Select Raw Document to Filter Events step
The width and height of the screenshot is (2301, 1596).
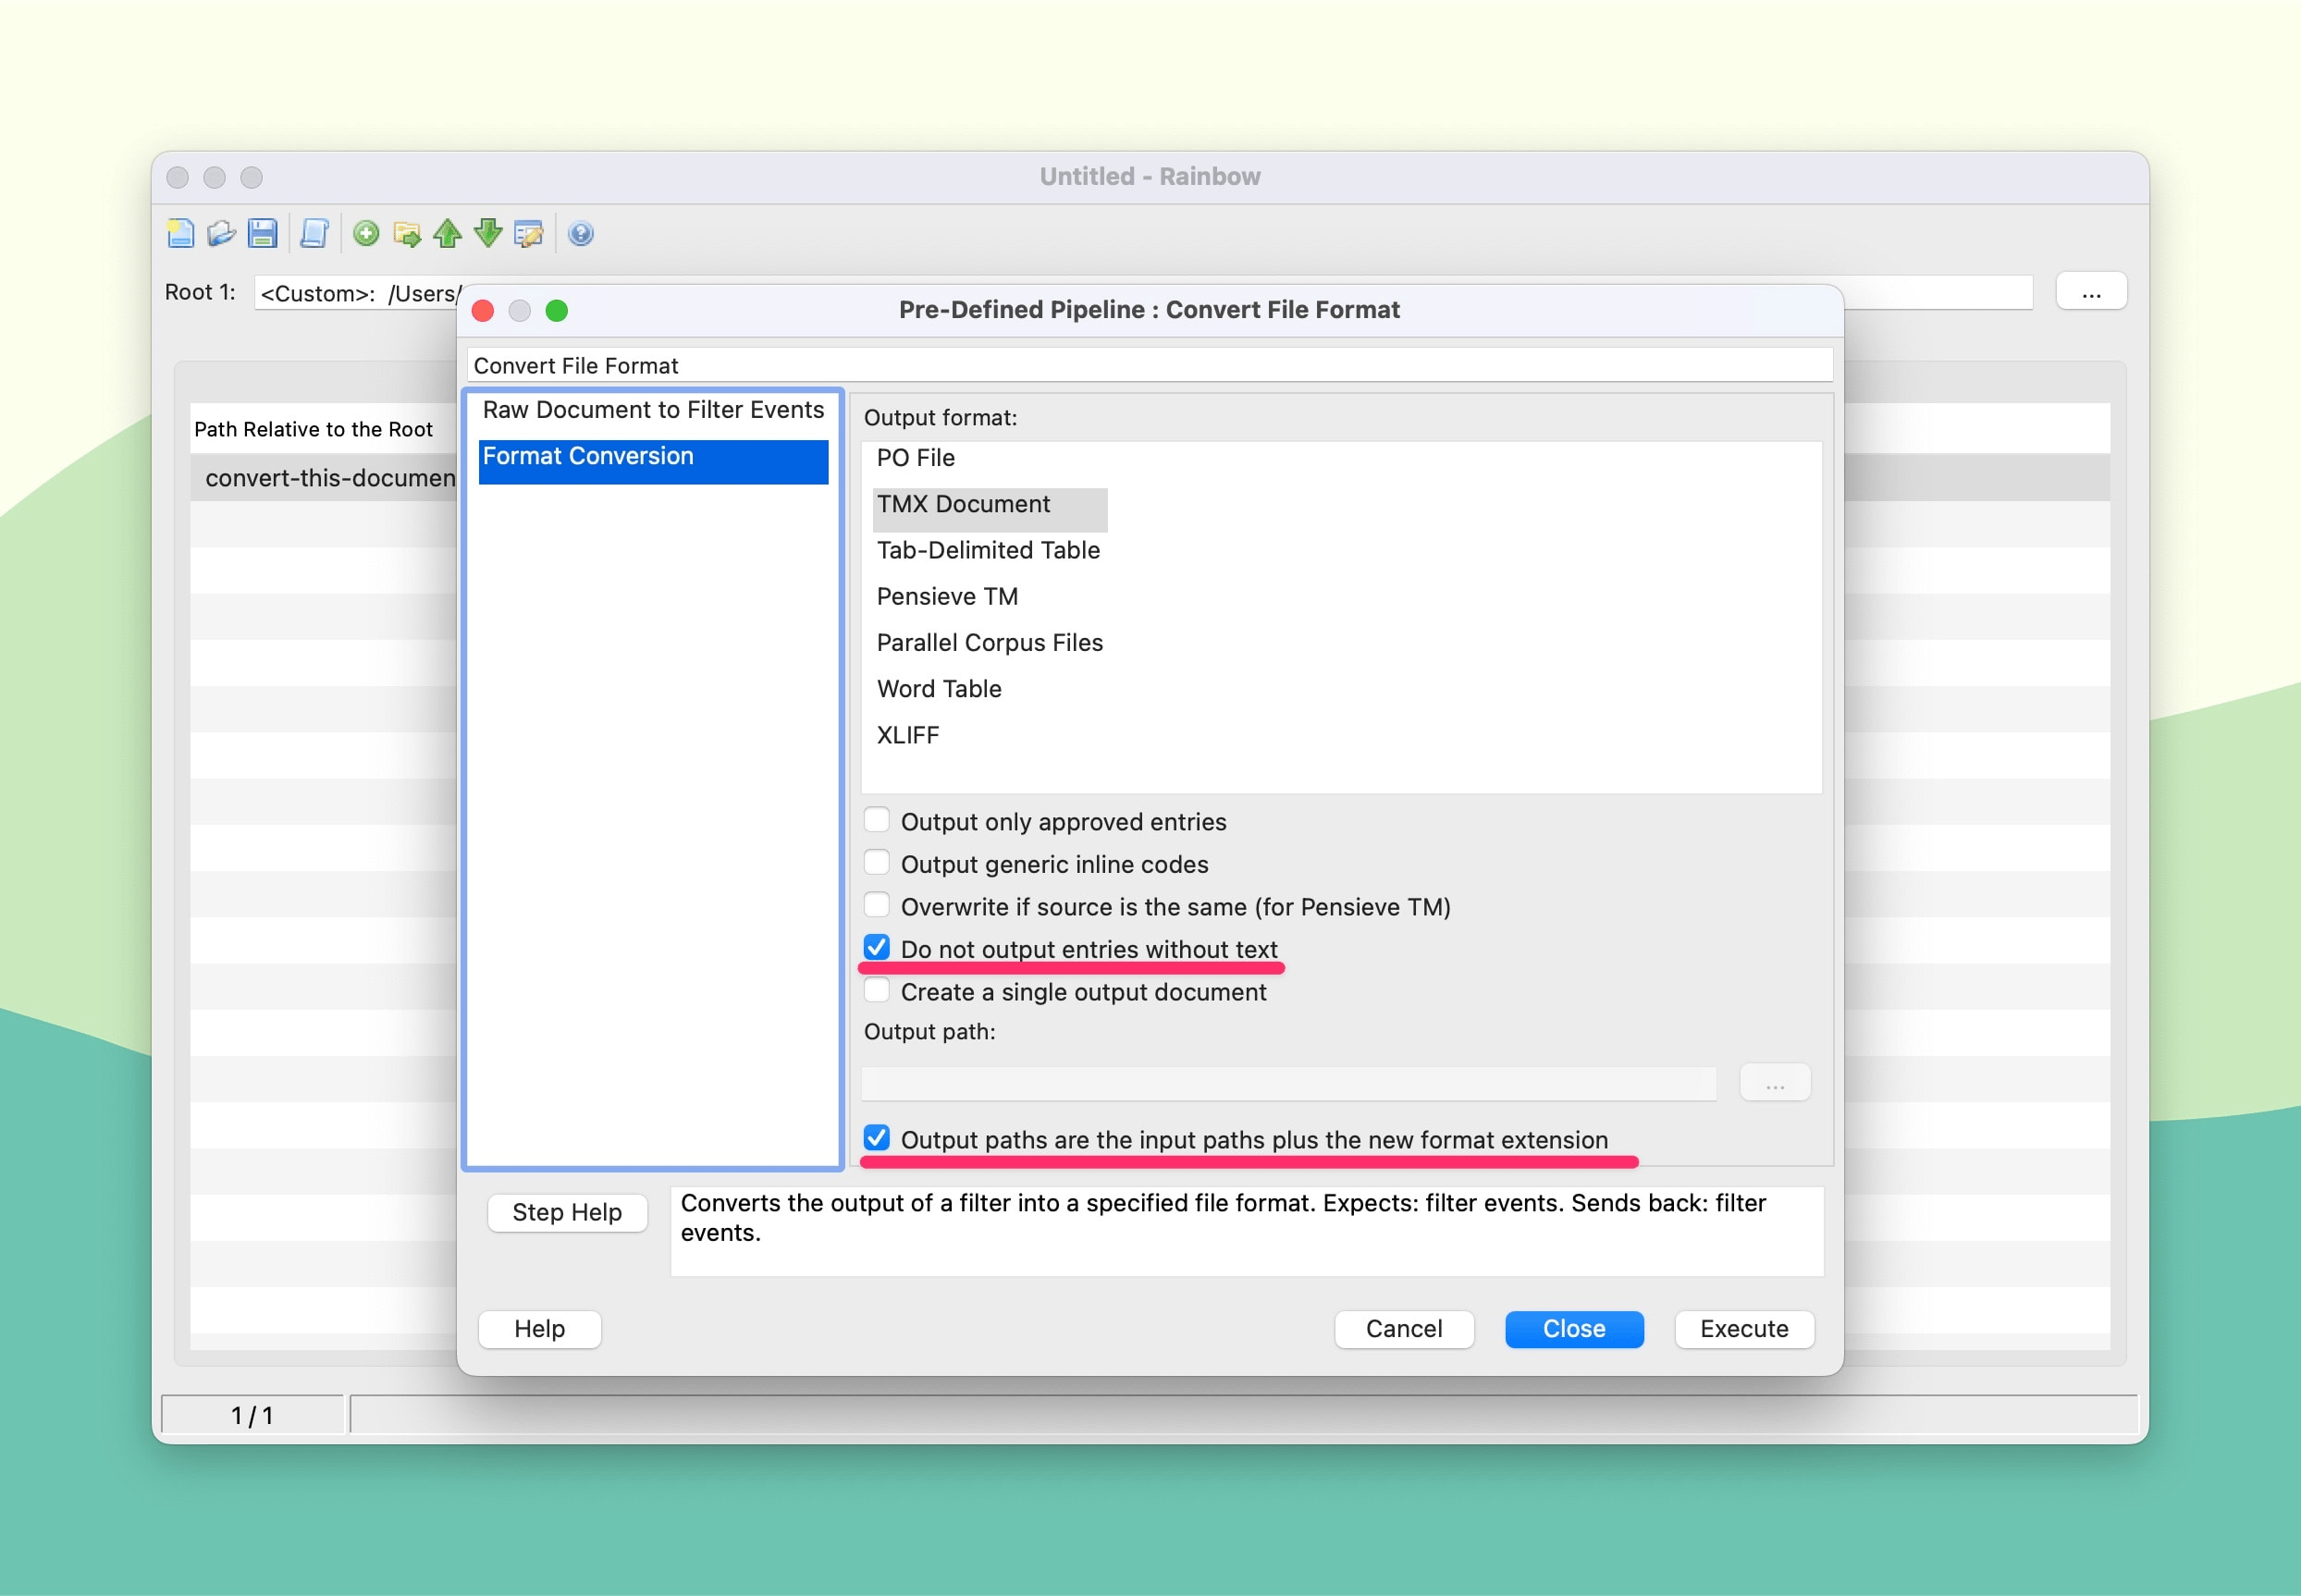coord(653,410)
